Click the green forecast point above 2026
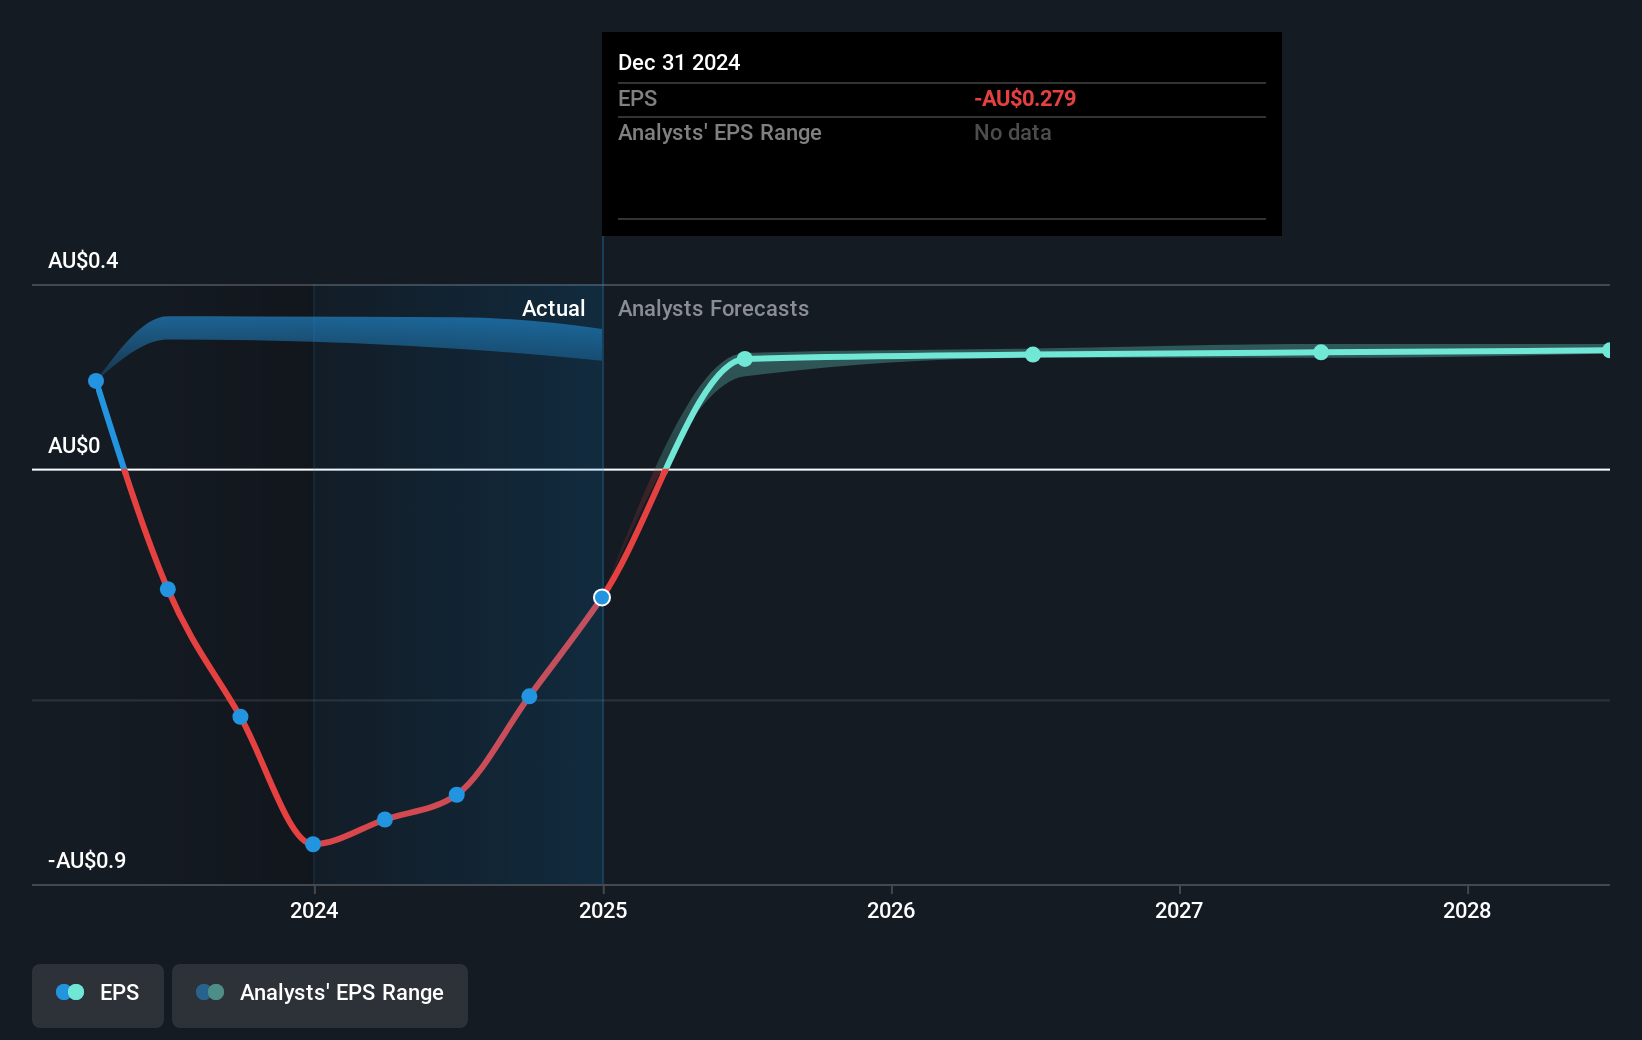 point(1033,354)
